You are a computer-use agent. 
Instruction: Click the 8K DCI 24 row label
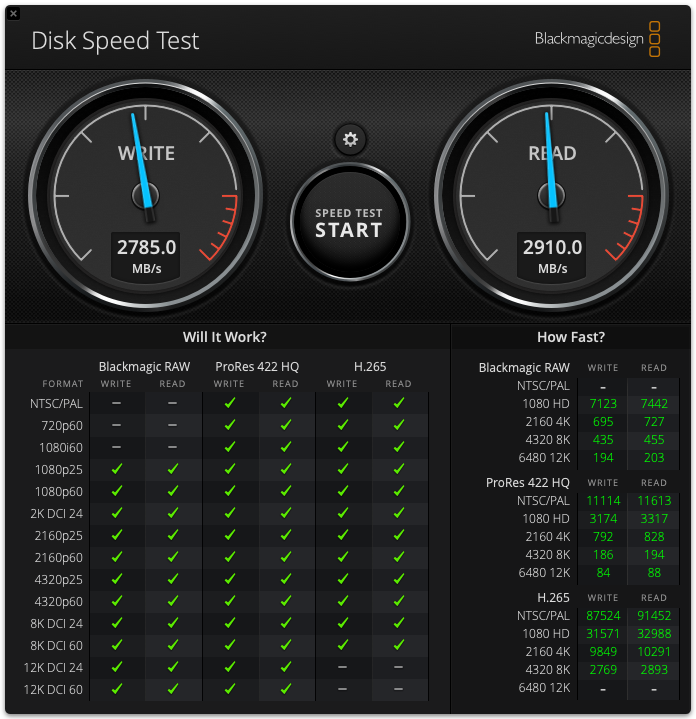(x=56, y=624)
